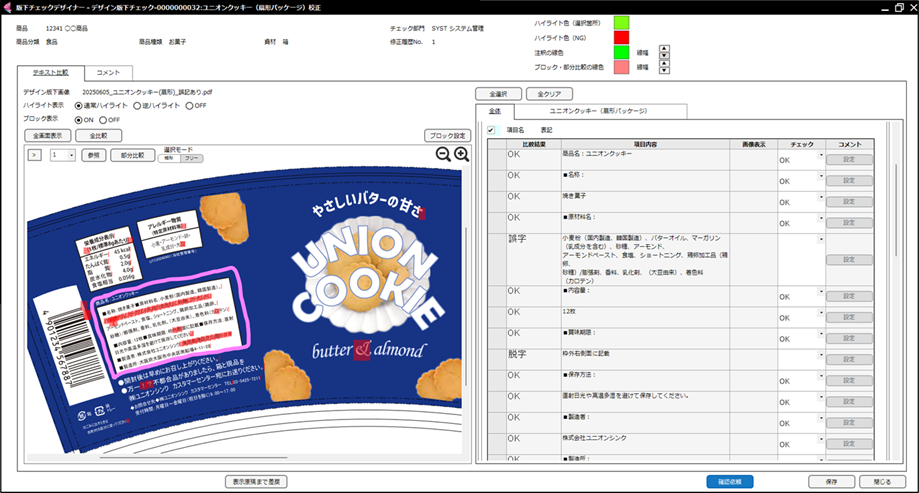Click the results table vertical scrollbar
The image size is (919, 493).
896,211
